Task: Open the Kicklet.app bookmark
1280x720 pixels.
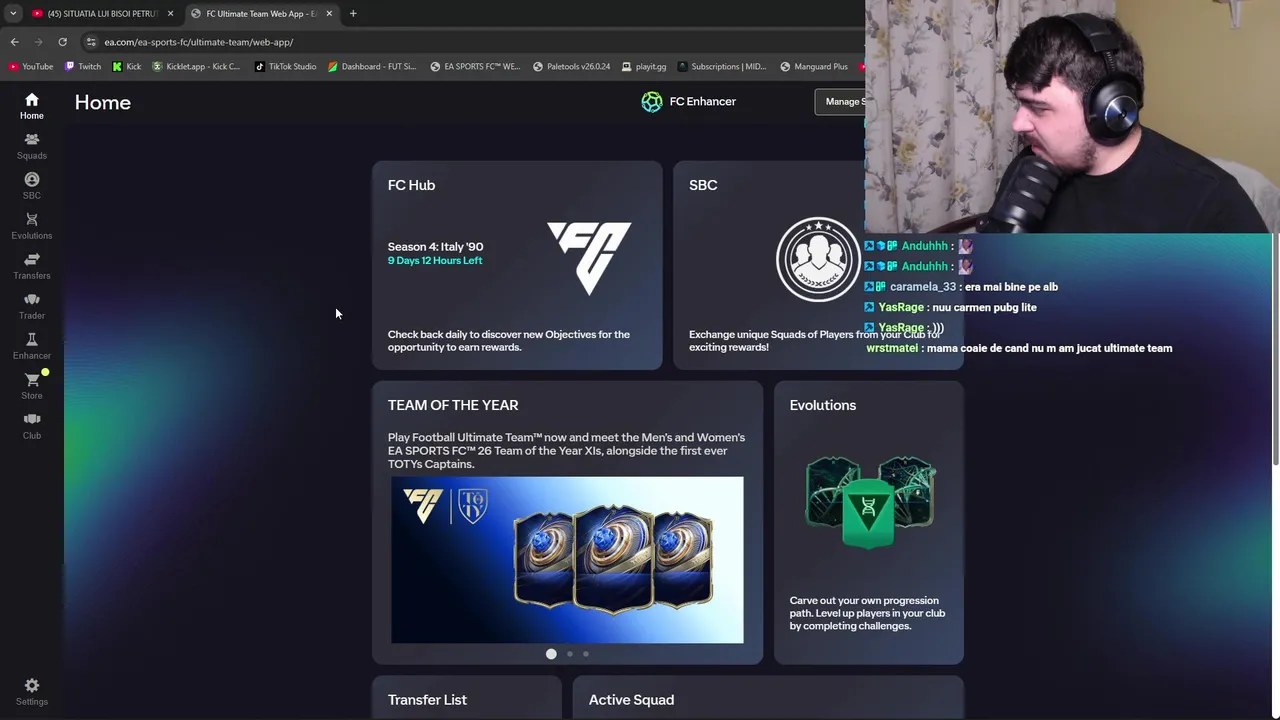Action: (x=196, y=67)
